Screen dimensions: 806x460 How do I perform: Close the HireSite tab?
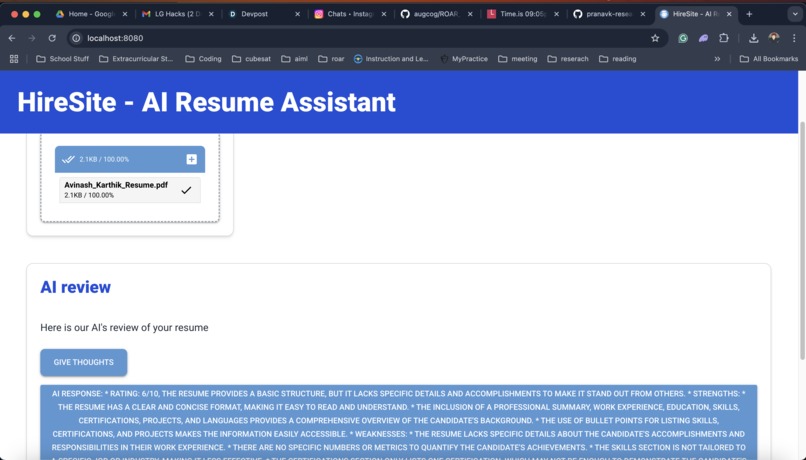729,14
